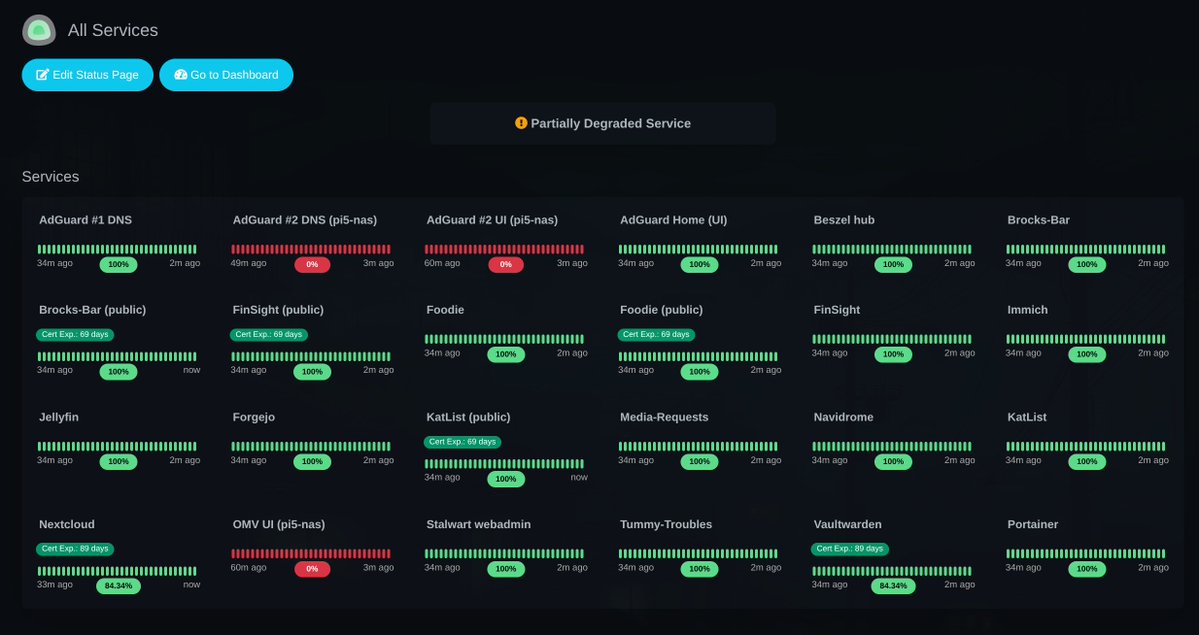
Task: Select the AdGuard Home (UI) name
Action: coord(674,220)
